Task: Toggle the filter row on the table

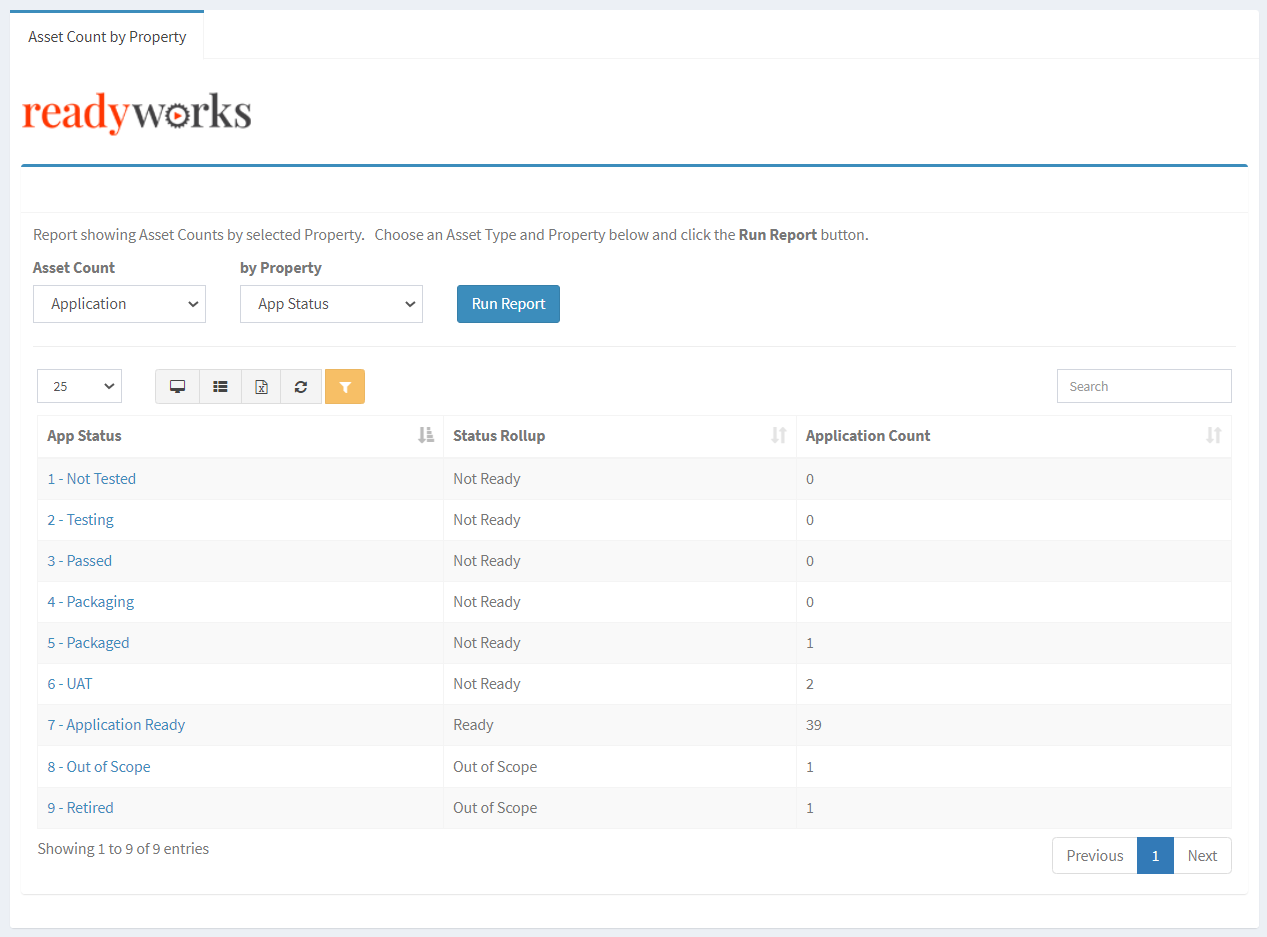Action: point(344,386)
